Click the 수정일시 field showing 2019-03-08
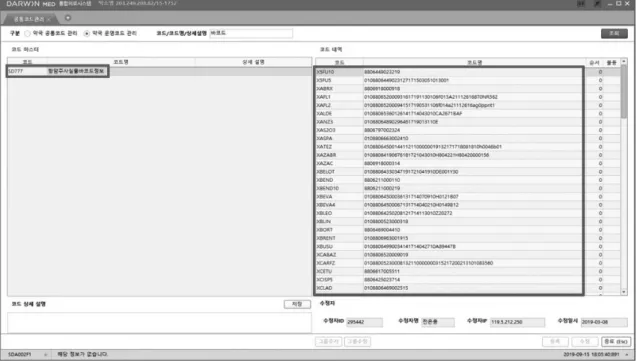Viewport: 637px width, 361px height. coord(604,322)
